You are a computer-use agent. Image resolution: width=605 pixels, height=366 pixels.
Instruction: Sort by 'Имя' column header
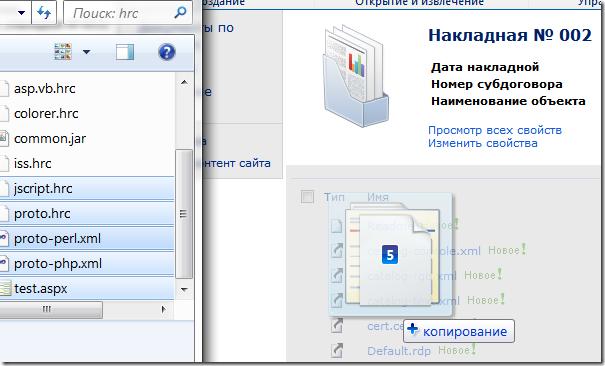(x=378, y=197)
